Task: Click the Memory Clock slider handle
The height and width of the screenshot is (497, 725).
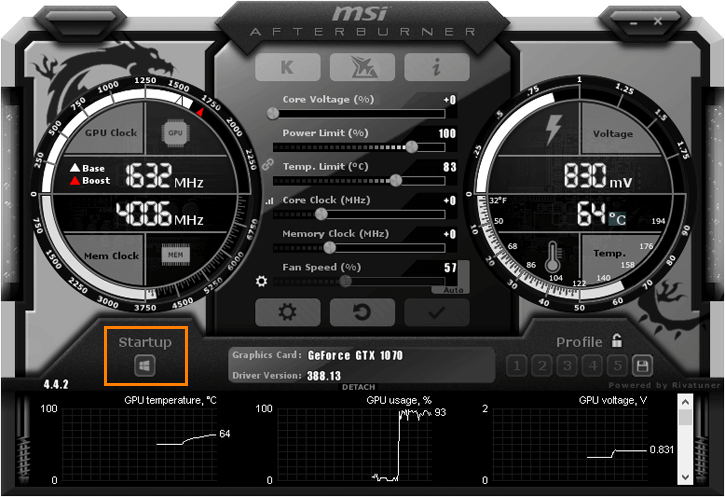Action: [329, 248]
